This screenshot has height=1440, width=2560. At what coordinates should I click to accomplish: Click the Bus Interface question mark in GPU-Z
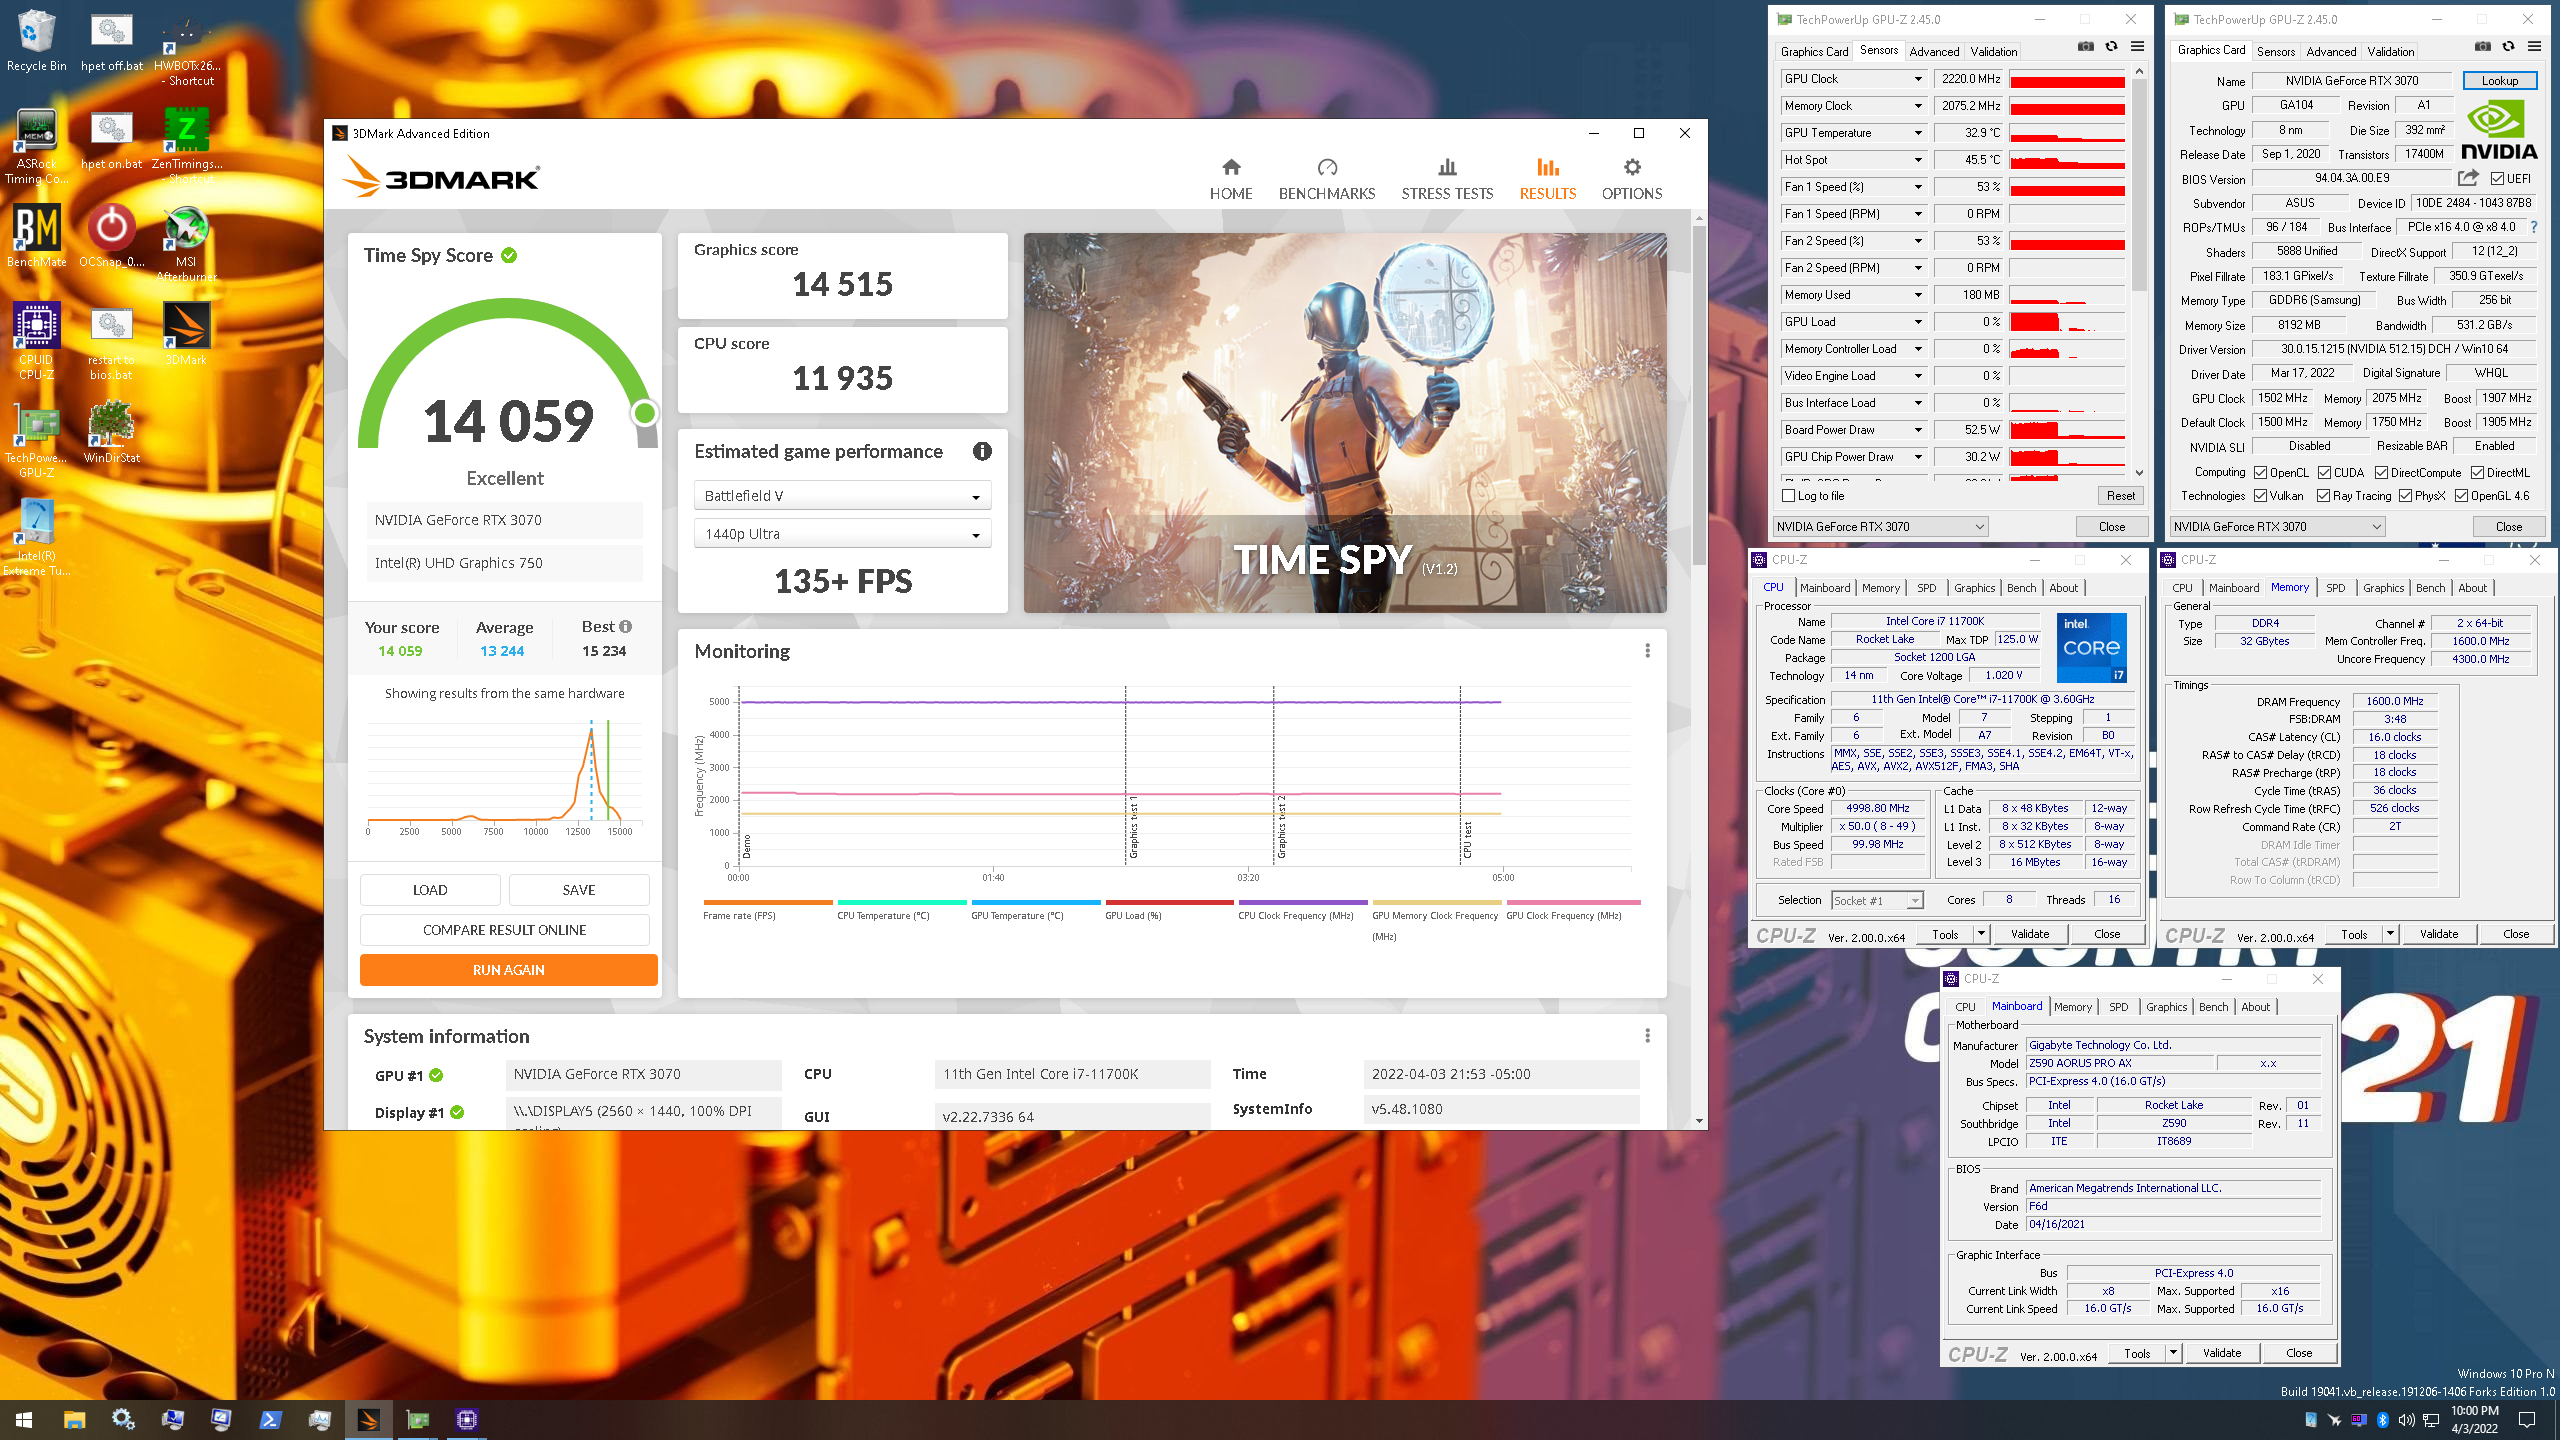click(x=2534, y=227)
